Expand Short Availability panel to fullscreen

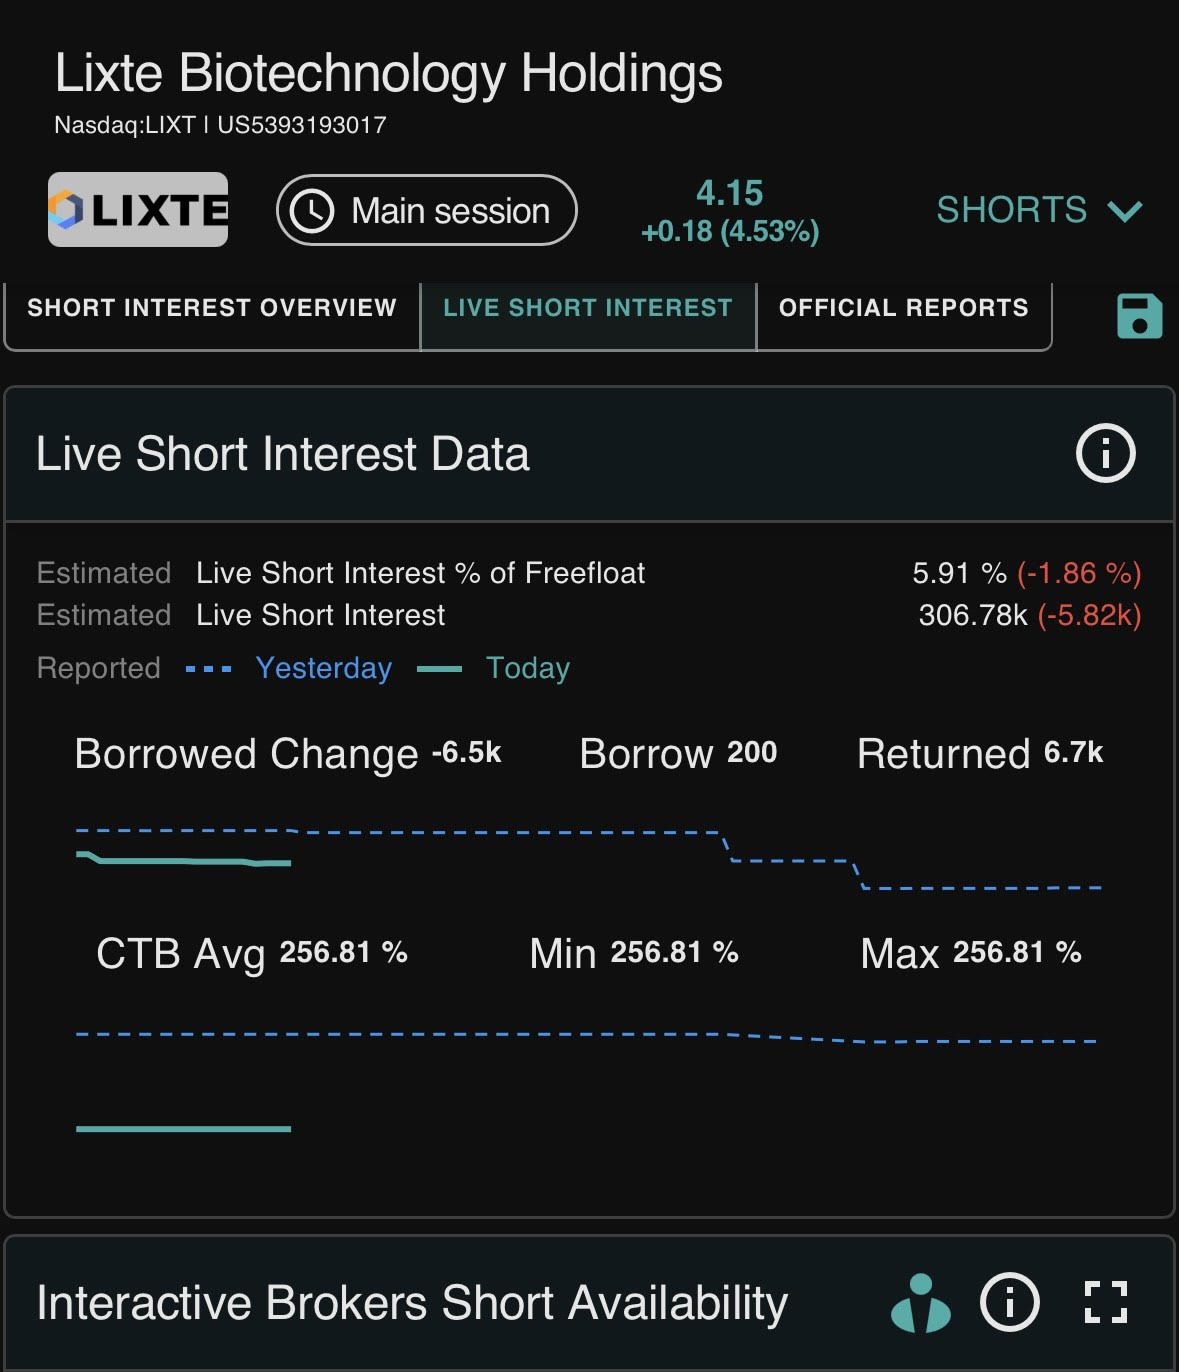(1105, 1303)
